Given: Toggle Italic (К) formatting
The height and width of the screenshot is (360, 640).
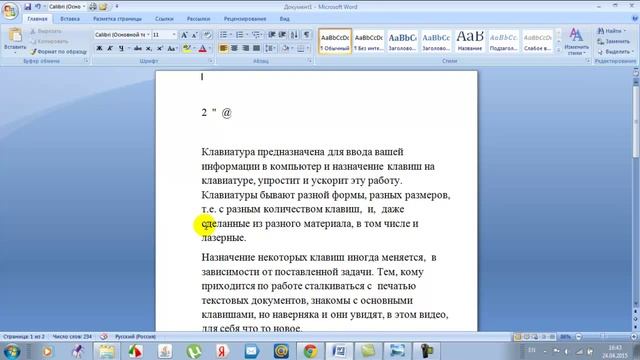Looking at the screenshot, I should [x=110, y=49].
